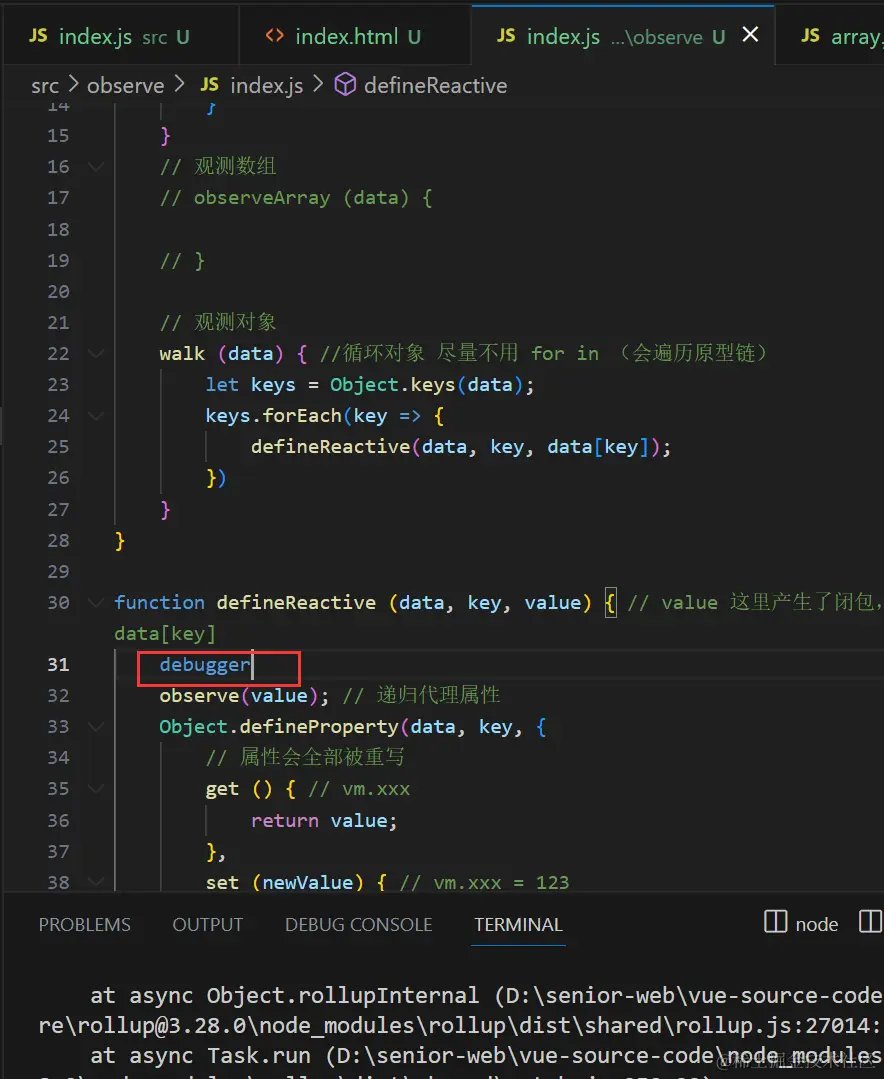The width and height of the screenshot is (884, 1079).
Task: Click the walk method name on line 22
Action: (x=182, y=354)
